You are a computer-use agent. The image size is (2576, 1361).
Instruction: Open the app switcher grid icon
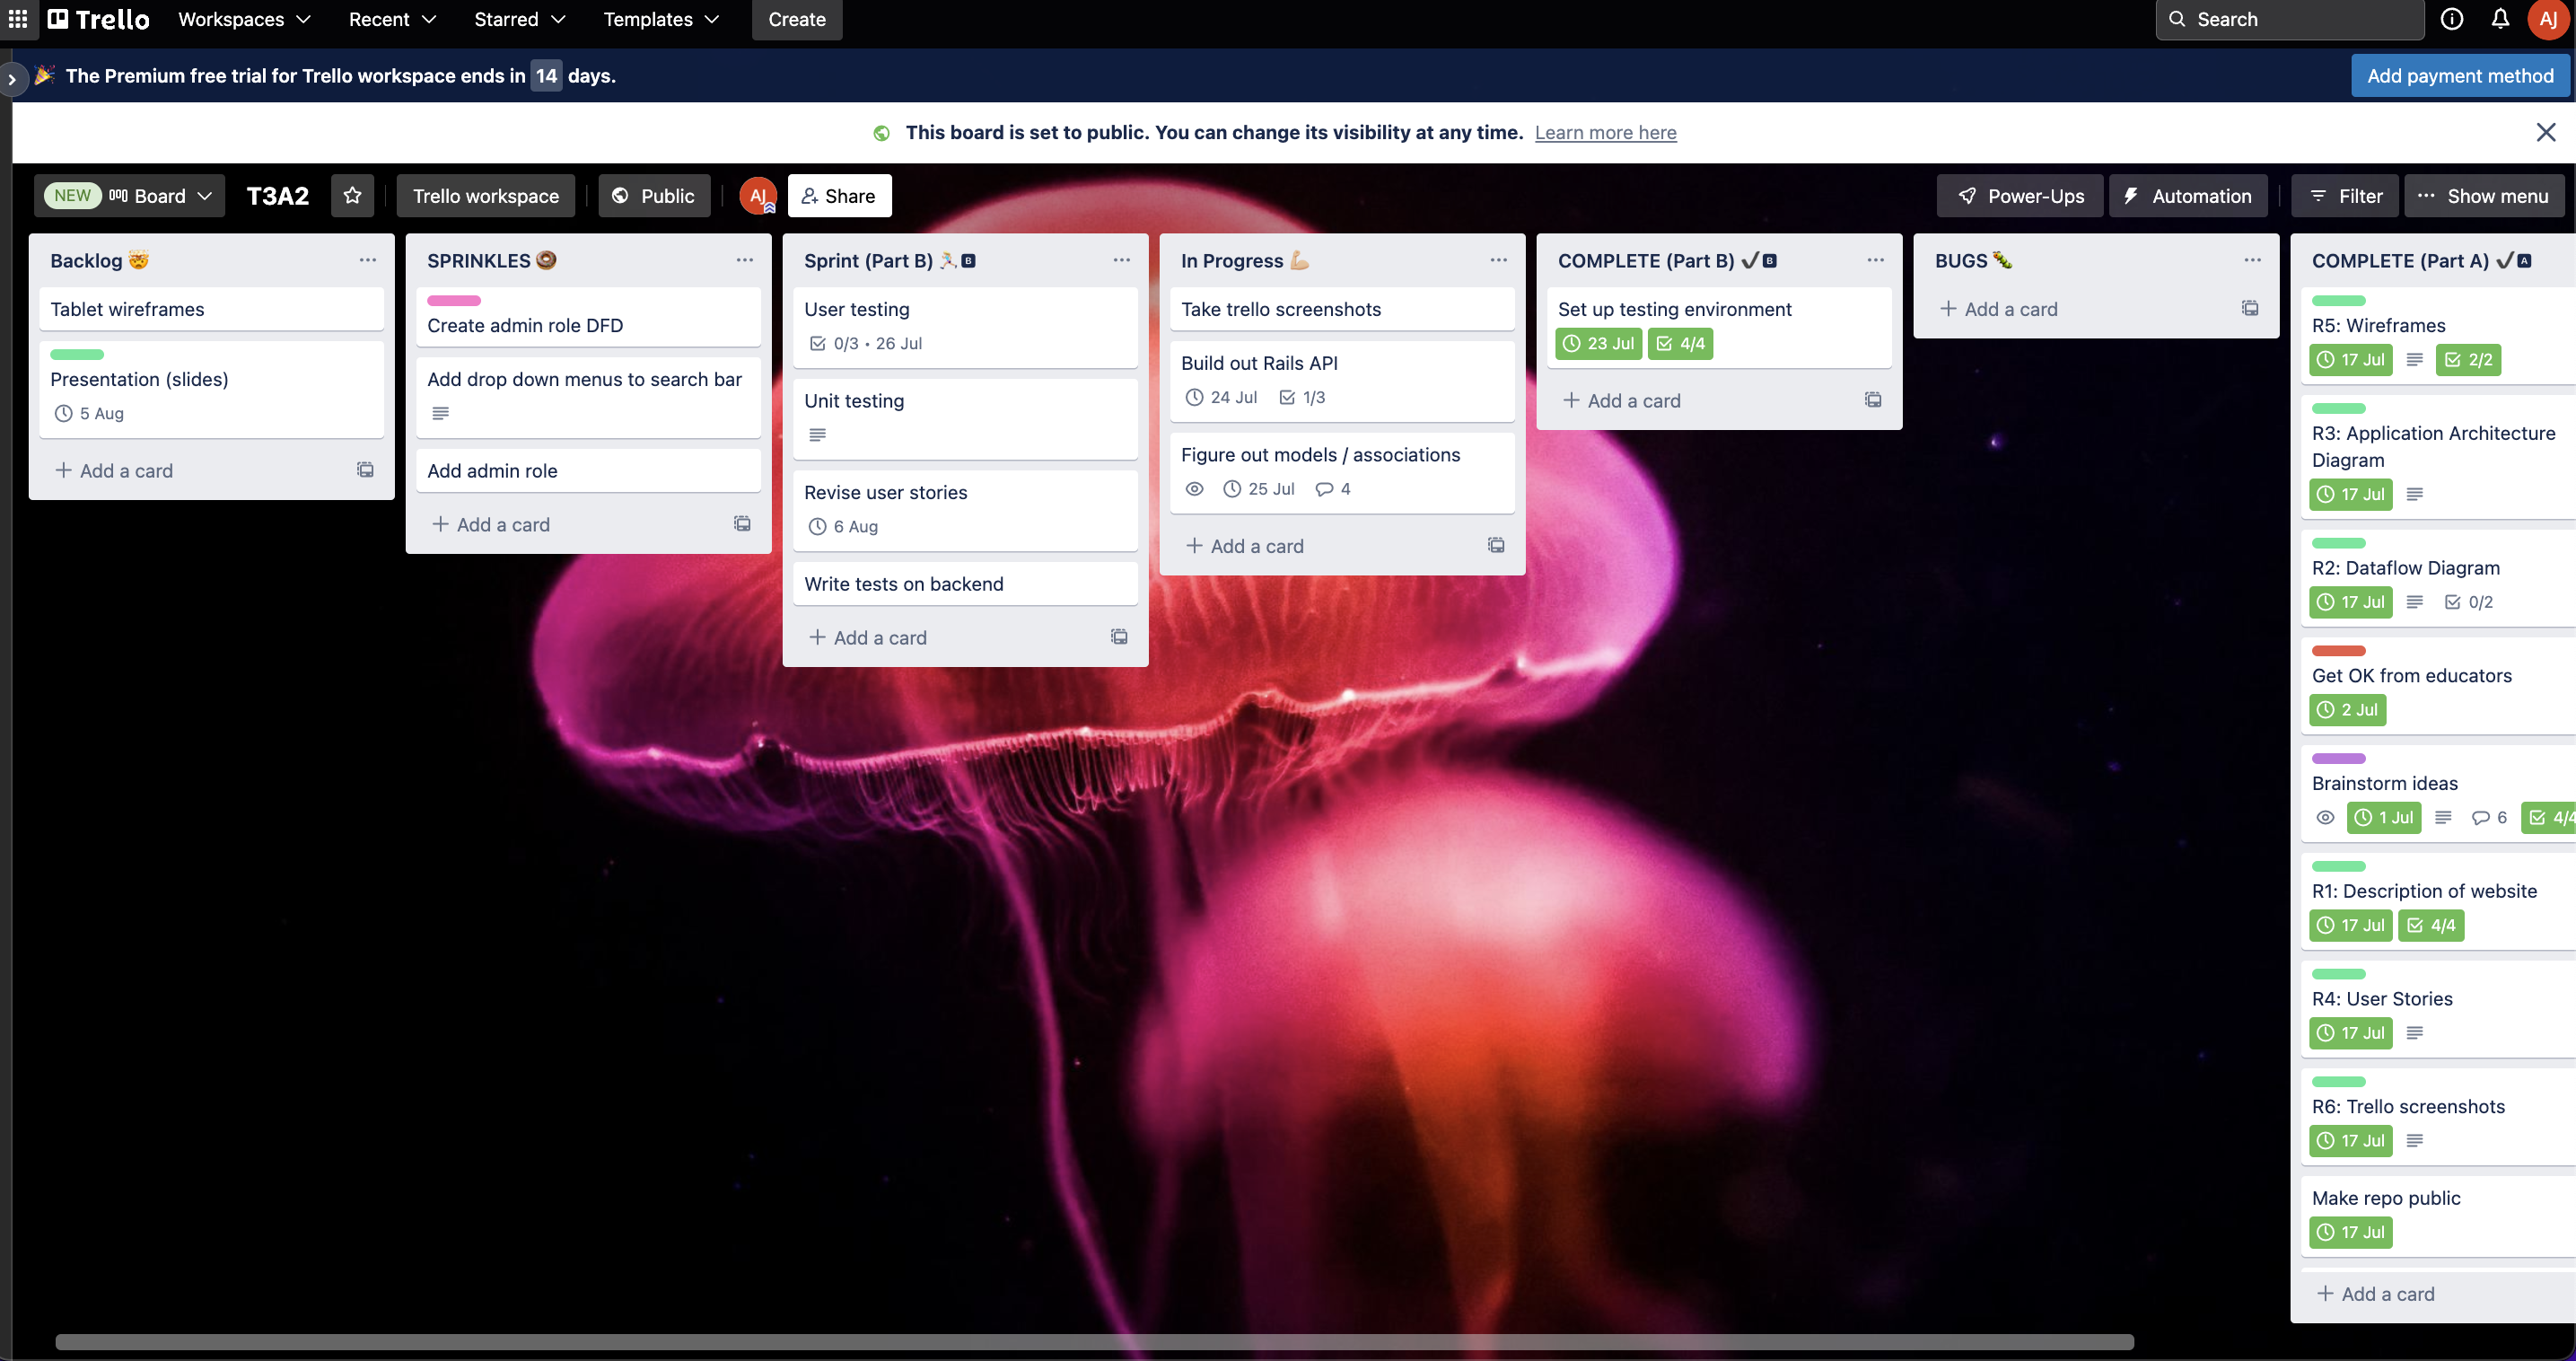(x=18, y=19)
